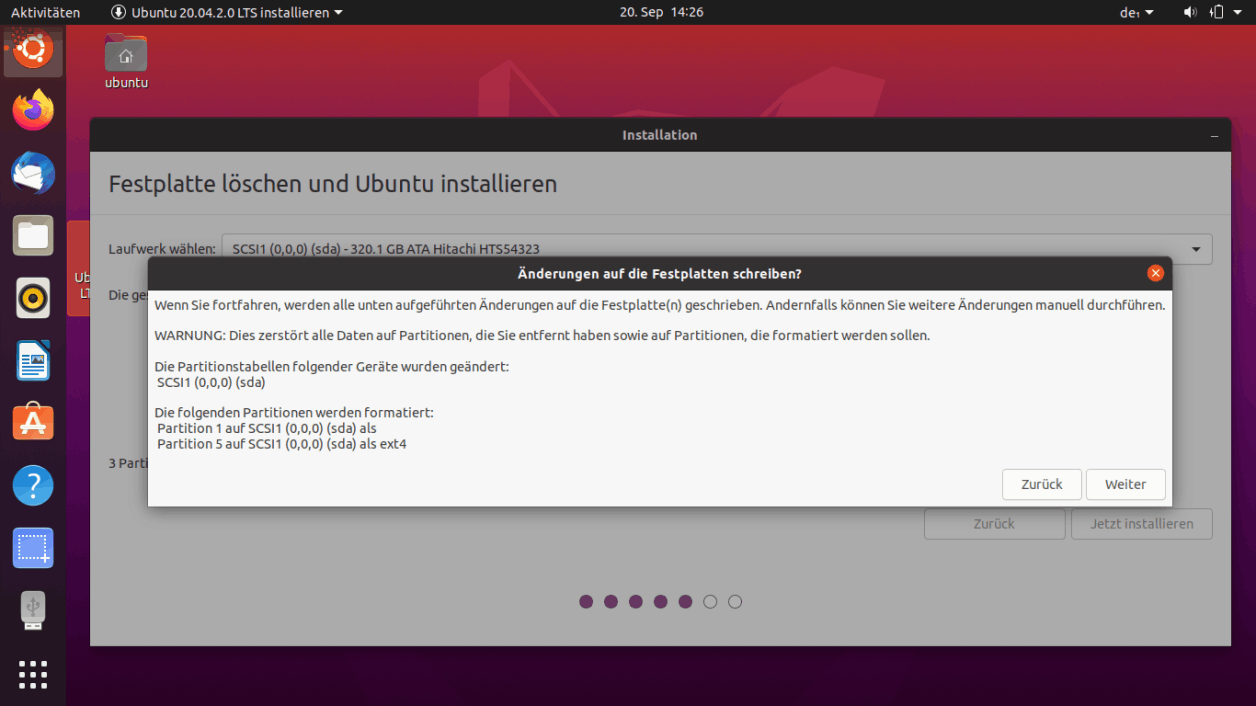1256x706 pixels.
Task: Open Aktivitäten overview
Action: pos(45,12)
